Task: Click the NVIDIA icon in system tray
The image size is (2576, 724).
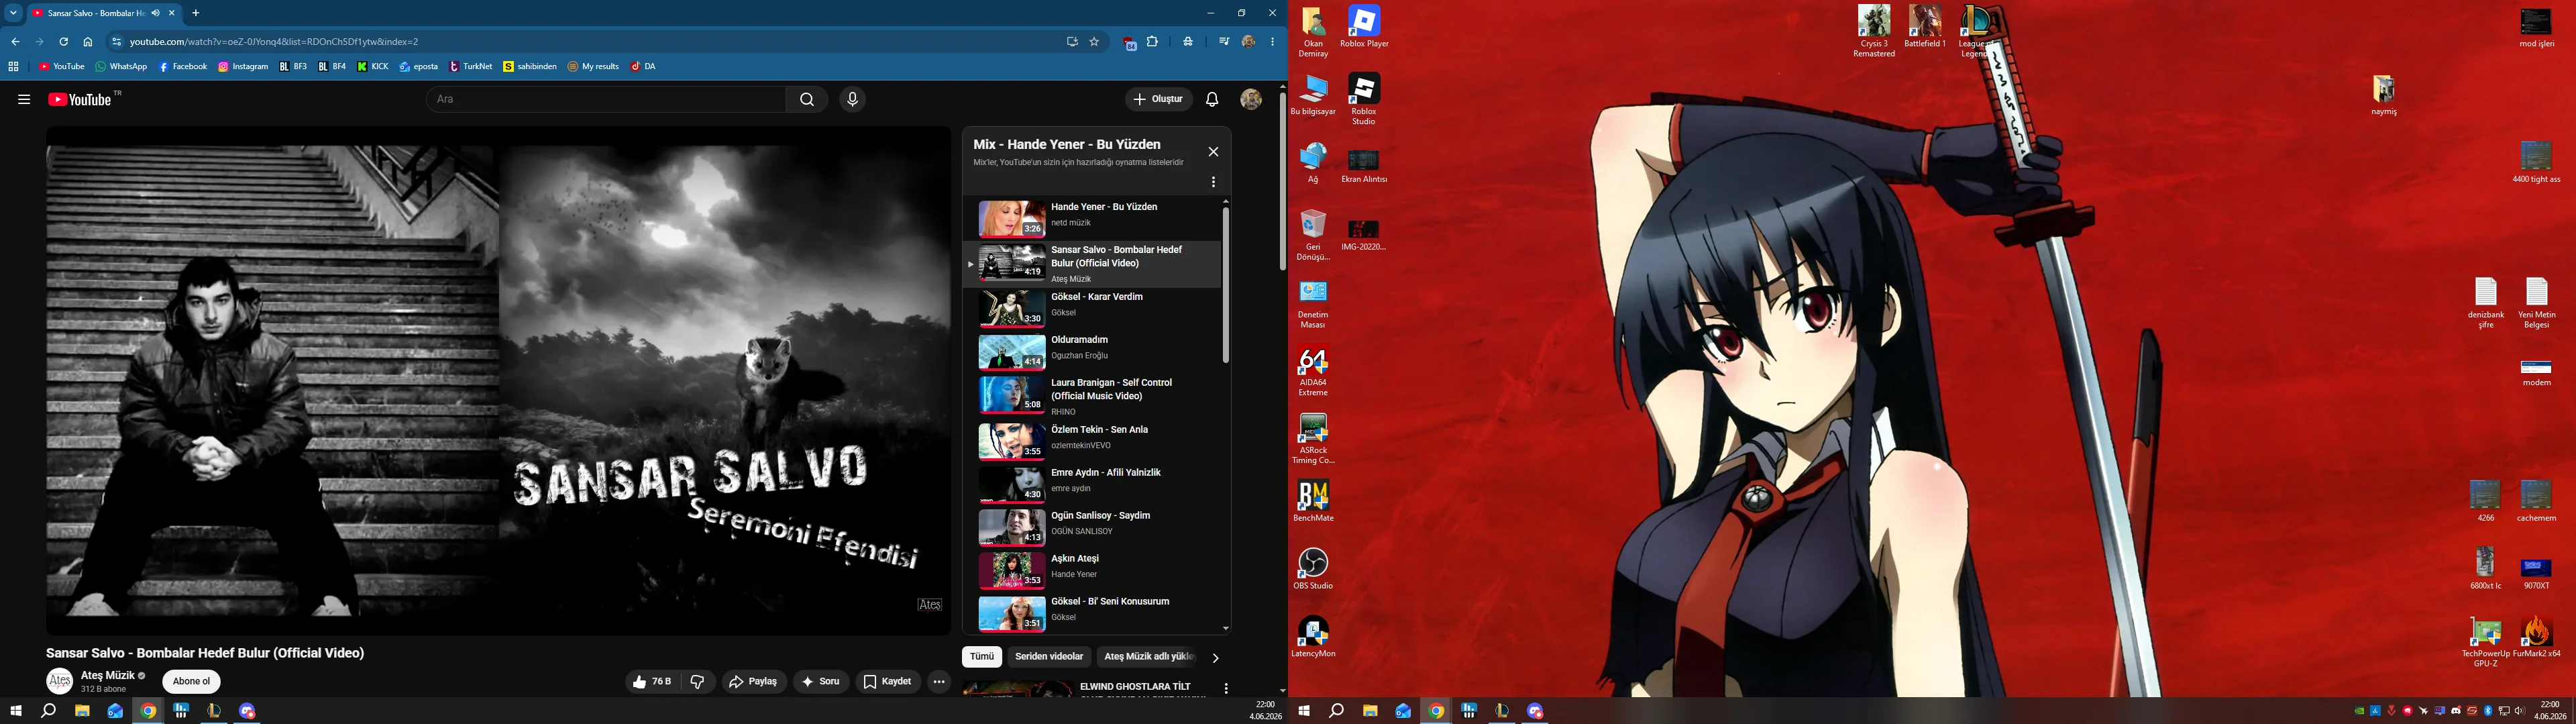Action: tap(2359, 711)
